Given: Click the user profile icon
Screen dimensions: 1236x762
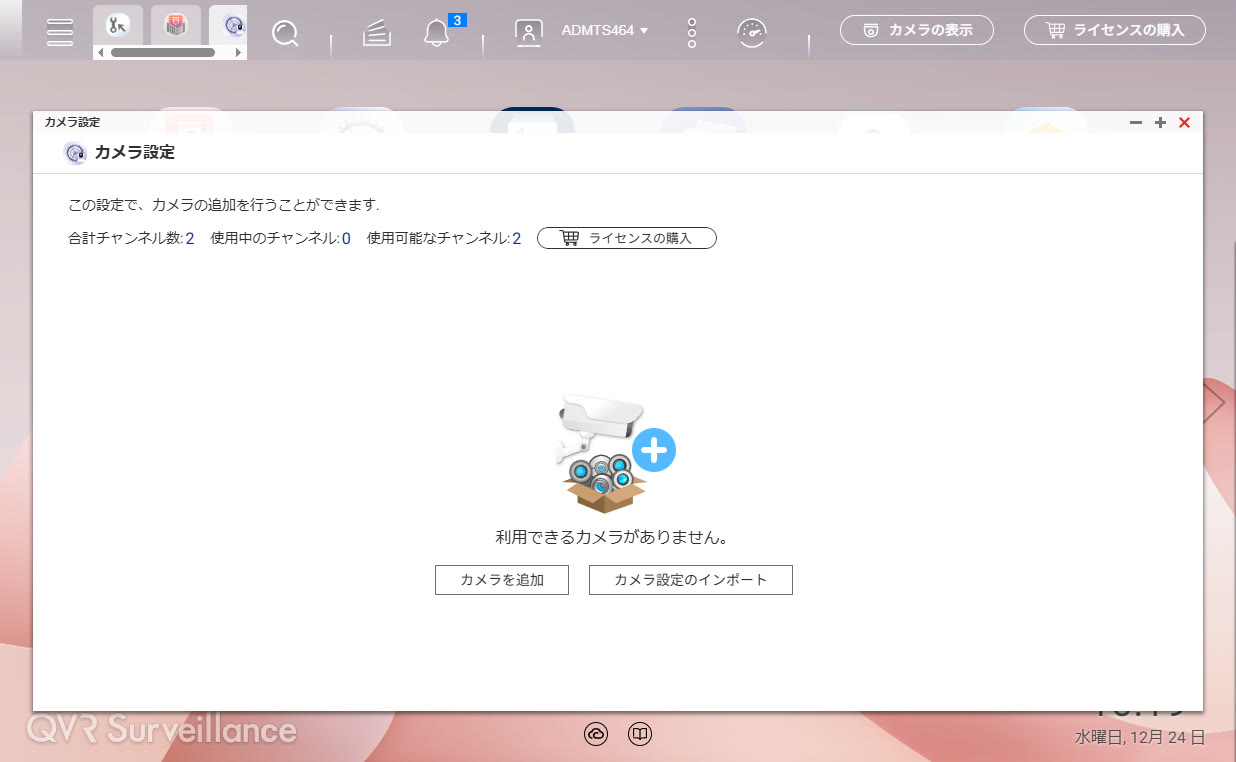Looking at the screenshot, I should [x=528, y=32].
